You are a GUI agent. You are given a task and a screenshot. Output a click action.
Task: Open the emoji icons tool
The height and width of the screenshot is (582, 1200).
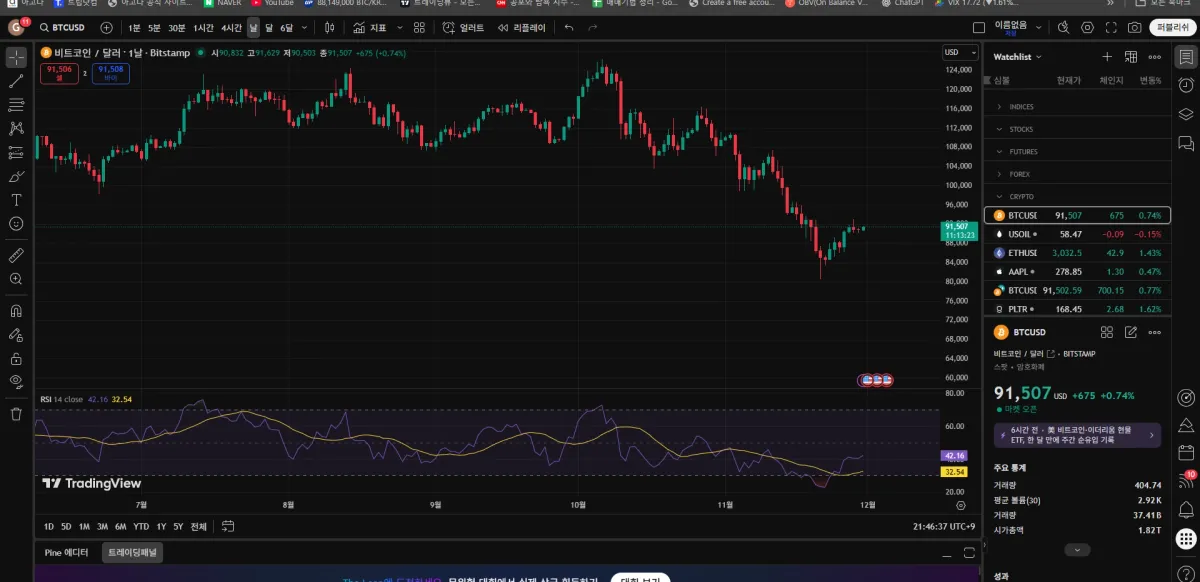coord(16,224)
